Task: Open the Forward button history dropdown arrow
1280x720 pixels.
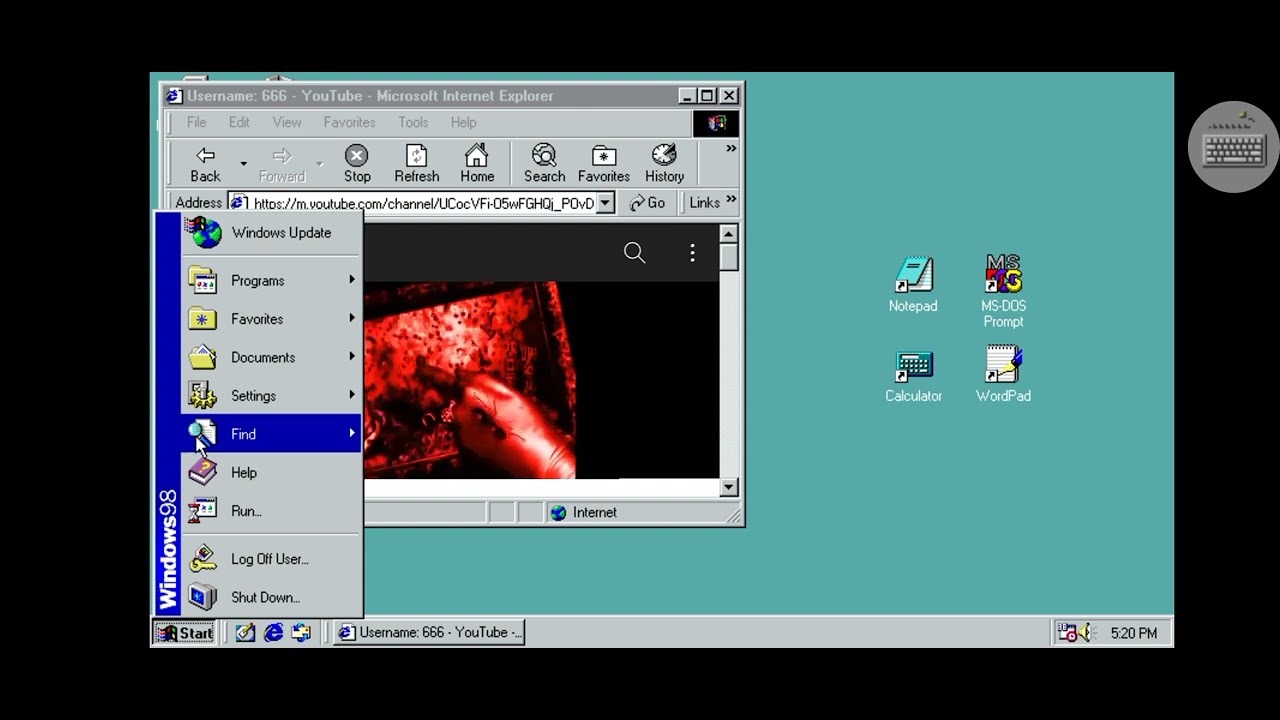Action: 320,164
